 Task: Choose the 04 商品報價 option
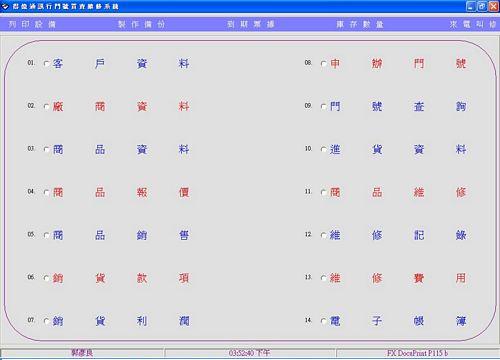(x=46, y=192)
